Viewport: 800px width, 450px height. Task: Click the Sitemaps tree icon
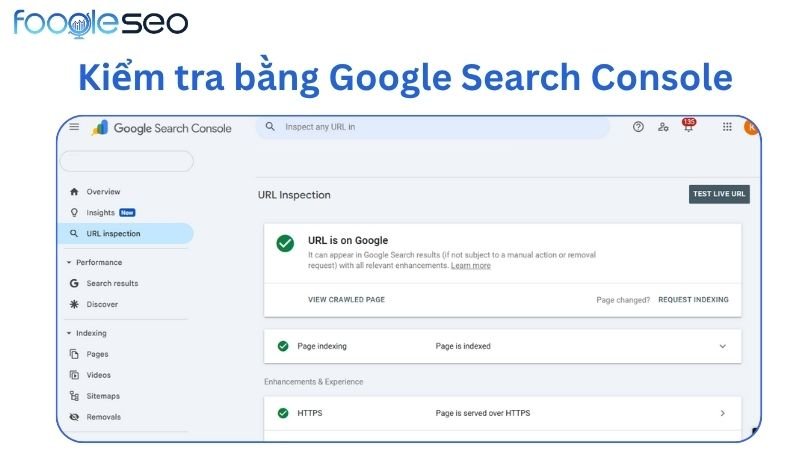74,396
